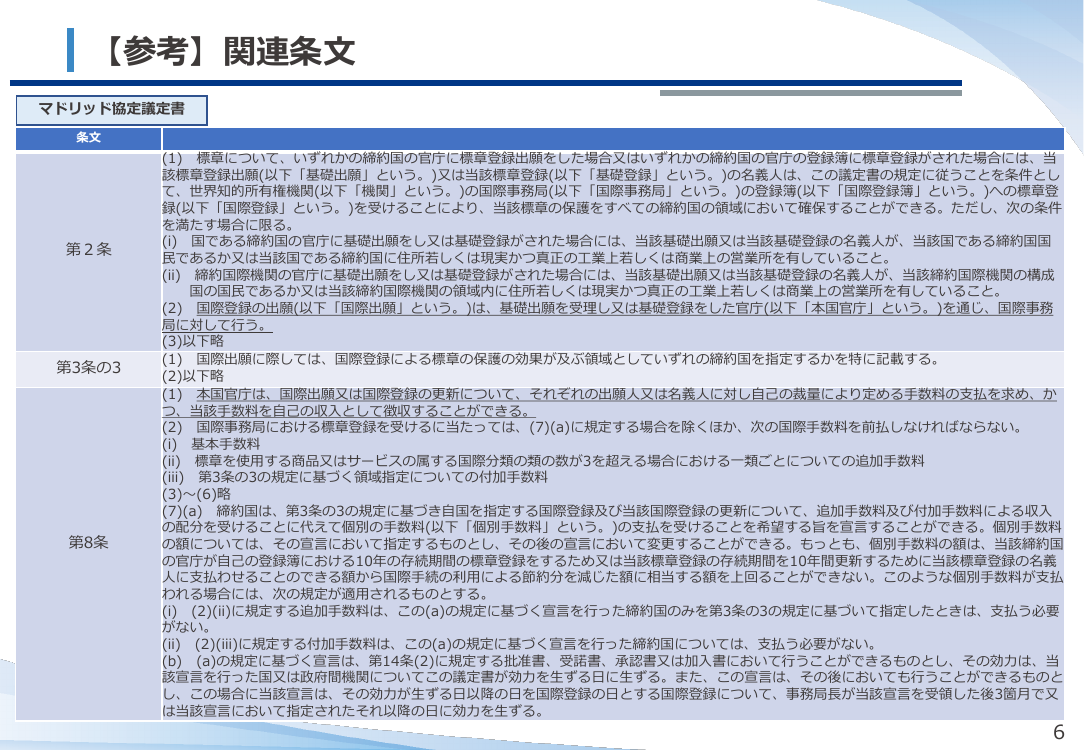Click the line starting (1) 国際出願に際しては

click(552, 359)
